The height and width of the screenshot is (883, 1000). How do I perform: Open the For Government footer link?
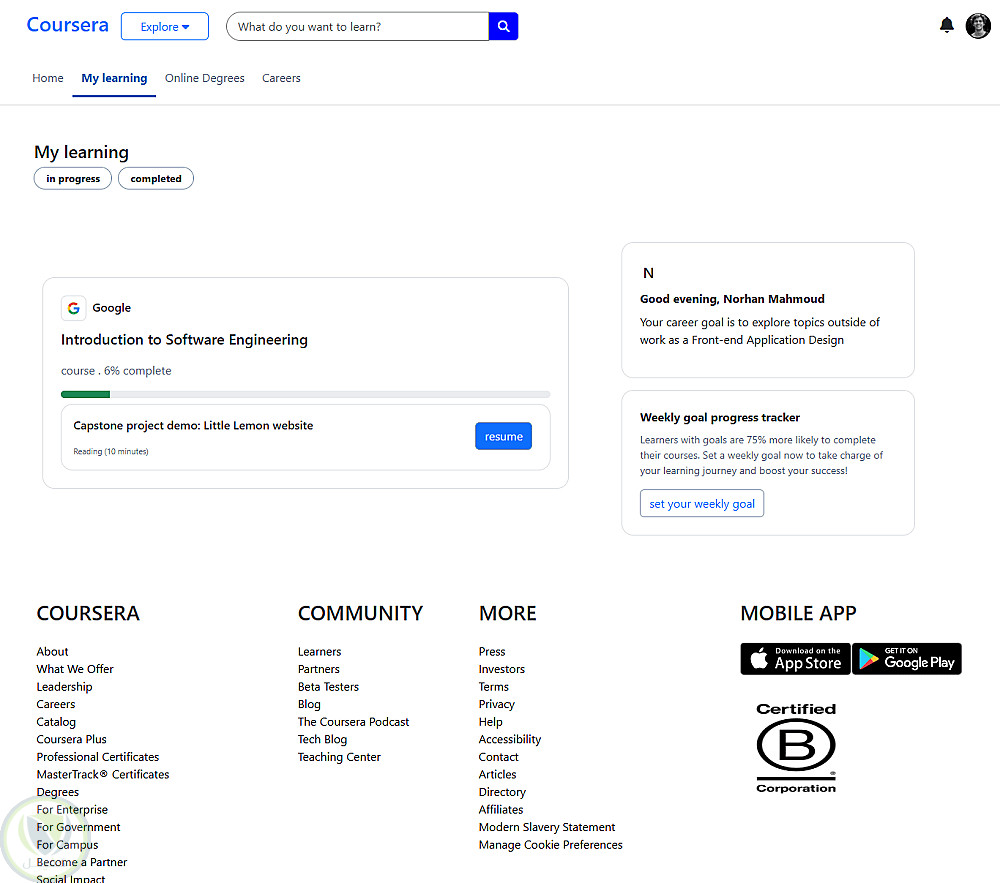click(78, 827)
